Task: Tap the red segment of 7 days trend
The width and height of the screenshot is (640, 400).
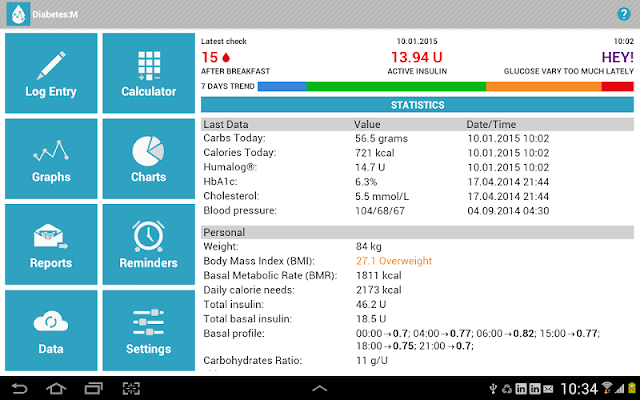Action: tap(618, 87)
